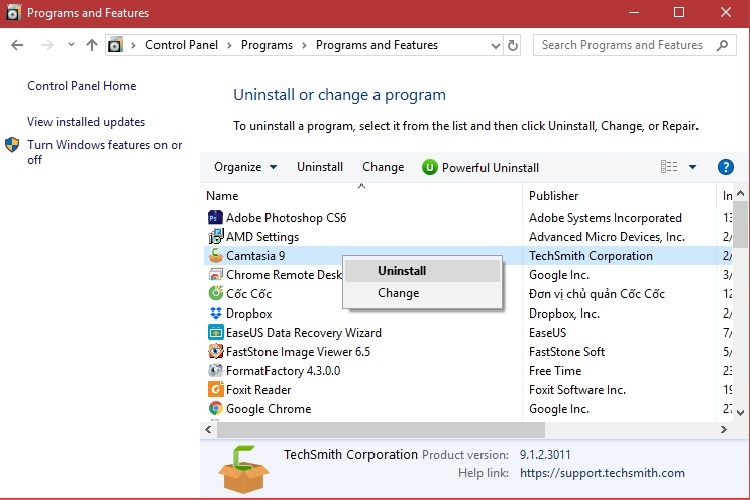The width and height of the screenshot is (750, 500).
Task: Sort list by Publisher column header
Action: (554, 196)
